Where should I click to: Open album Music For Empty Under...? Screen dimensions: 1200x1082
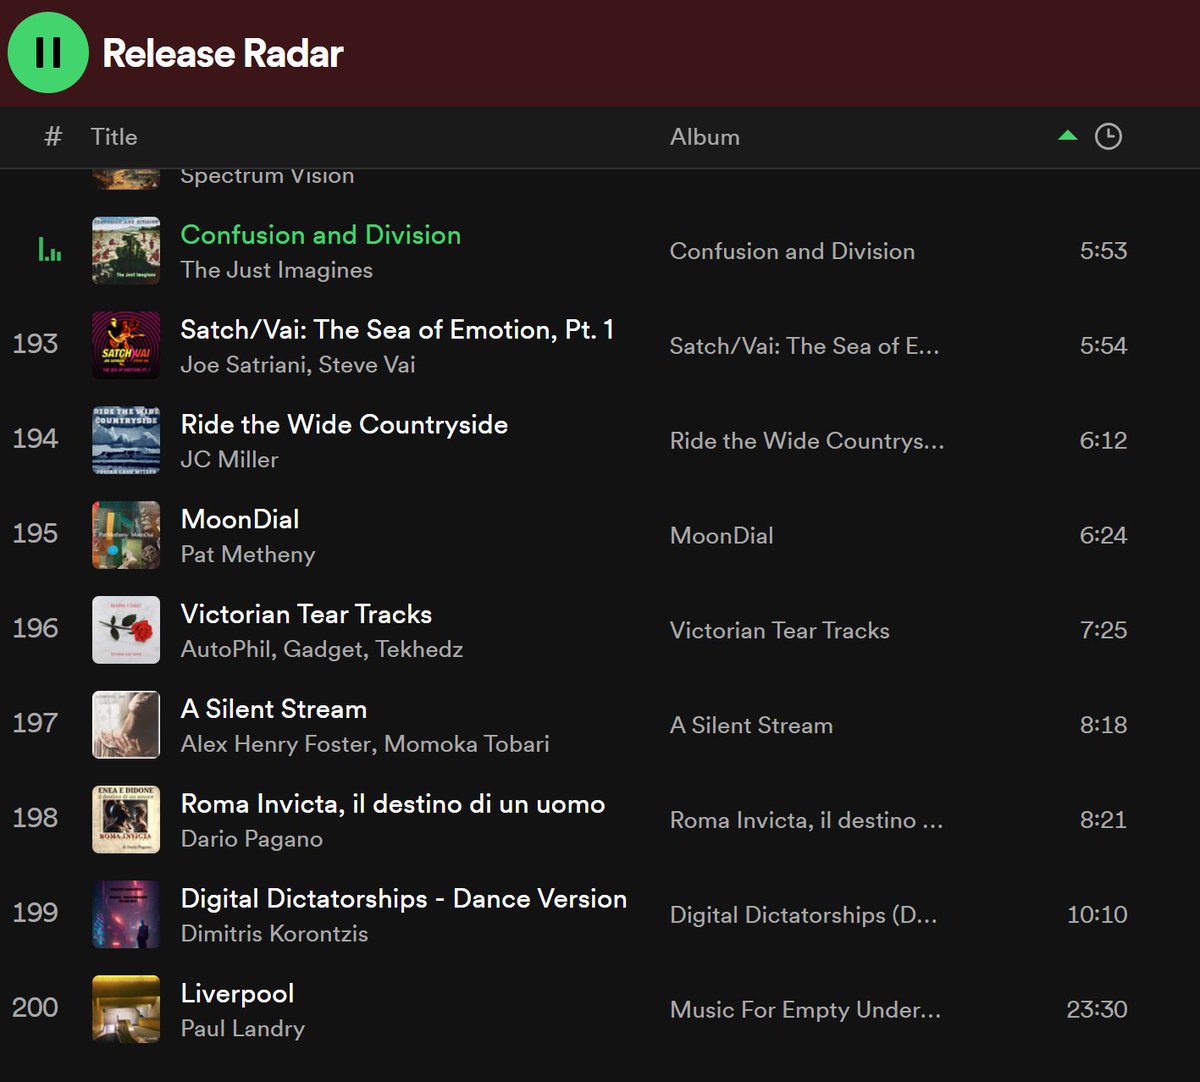pos(805,1010)
